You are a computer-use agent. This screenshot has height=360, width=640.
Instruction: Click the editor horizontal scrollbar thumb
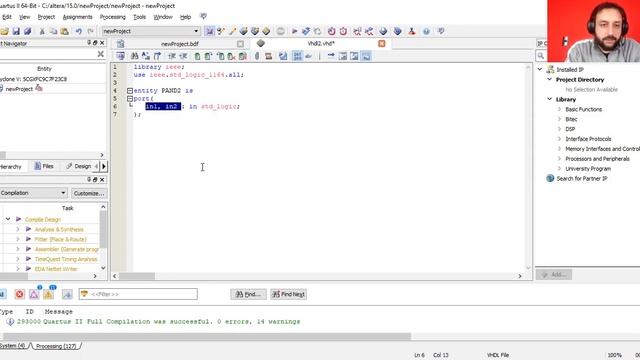tap(137, 276)
